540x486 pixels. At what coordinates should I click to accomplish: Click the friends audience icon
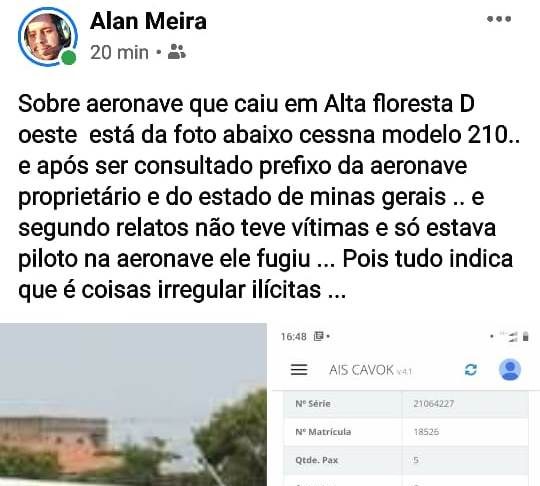click(x=177, y=52)
